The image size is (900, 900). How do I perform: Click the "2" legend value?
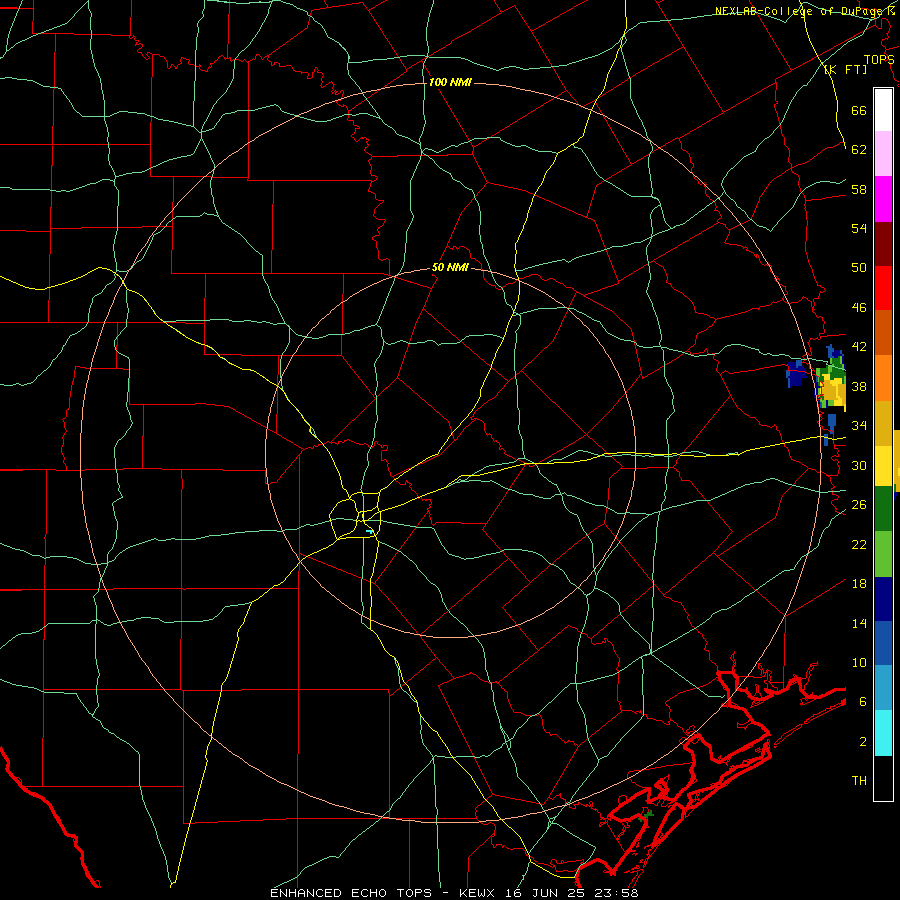point(863,742)
